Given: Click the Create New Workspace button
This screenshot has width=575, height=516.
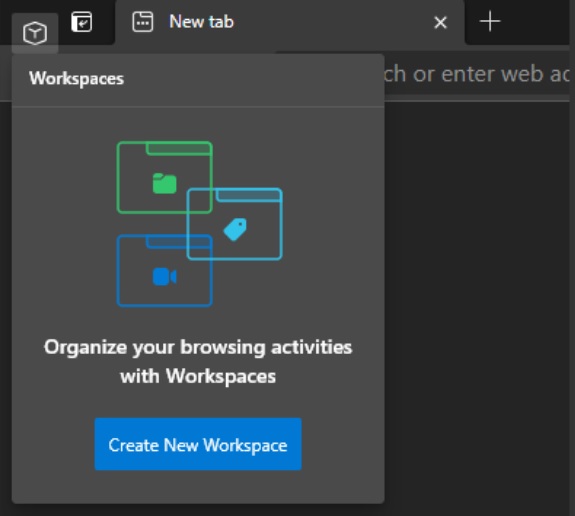Looking at the screenshot, I should [198, 444].
